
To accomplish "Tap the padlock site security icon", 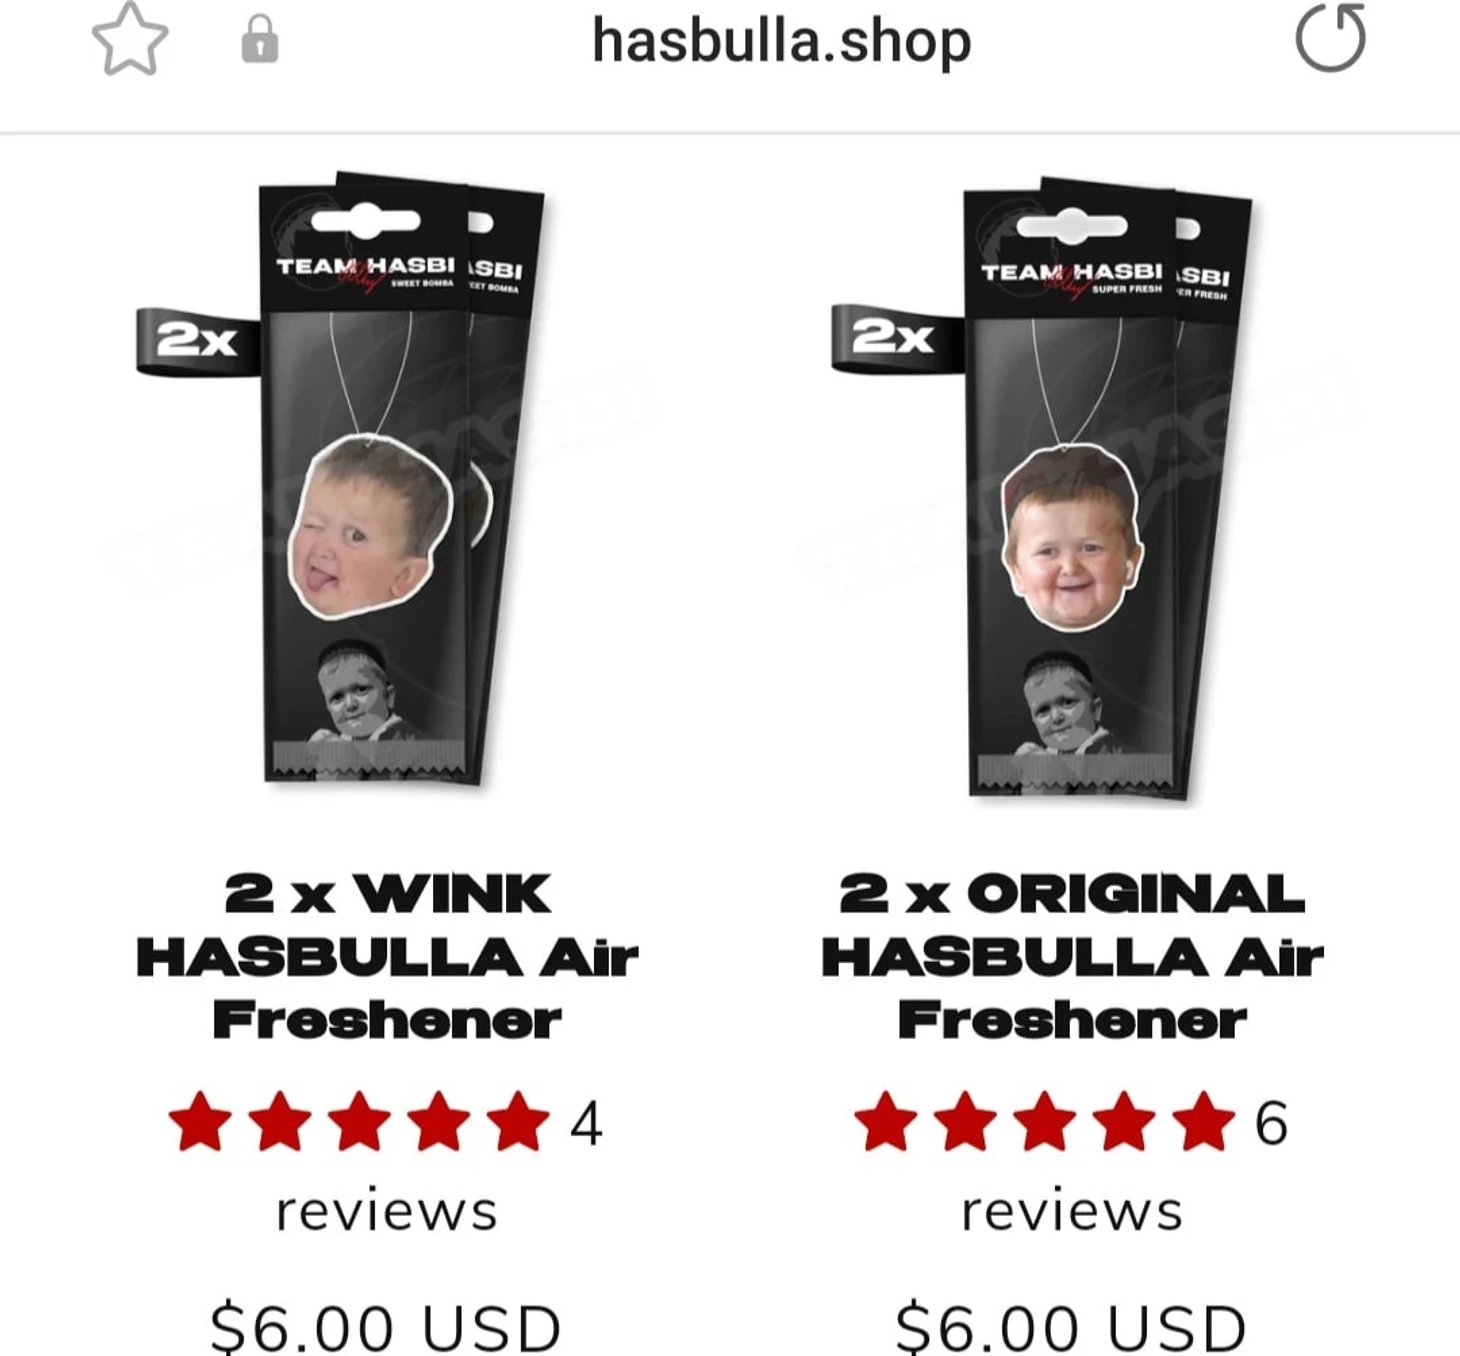I will click(260, 39).
